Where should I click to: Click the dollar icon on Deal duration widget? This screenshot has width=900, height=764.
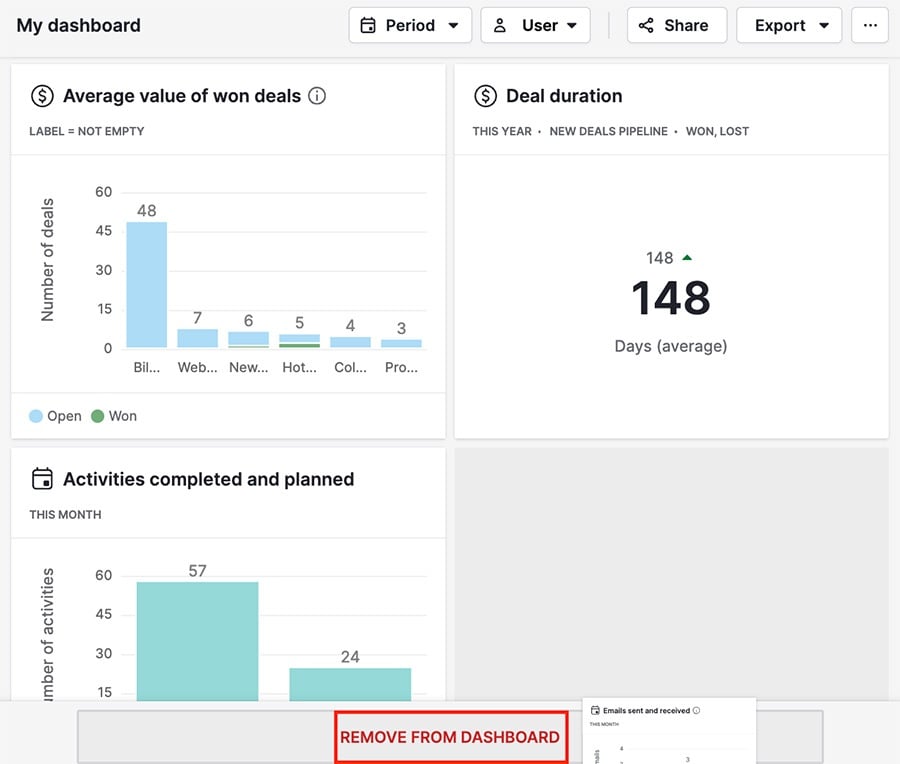[x=485, y=96]
